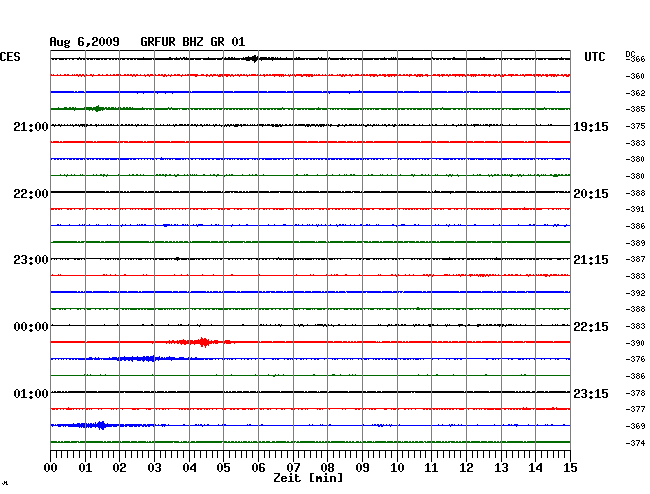Image resolution: width=650 pixels, height=494 pixels.
Task: Select the "14" minute tick label
Action: click(x=535, y=467)
